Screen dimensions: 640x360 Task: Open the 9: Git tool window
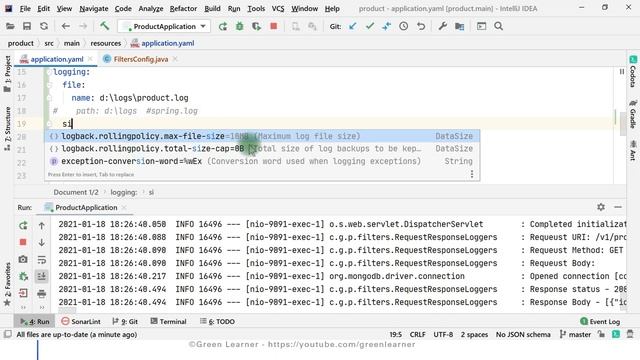coord(125,322)
